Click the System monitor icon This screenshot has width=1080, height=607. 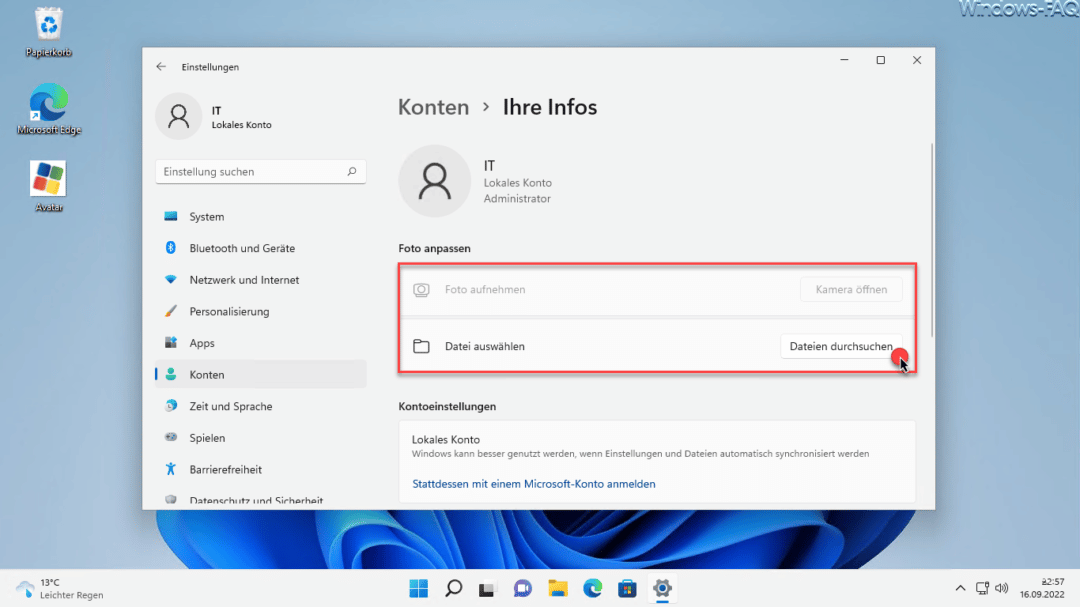(x=171, y=216)
